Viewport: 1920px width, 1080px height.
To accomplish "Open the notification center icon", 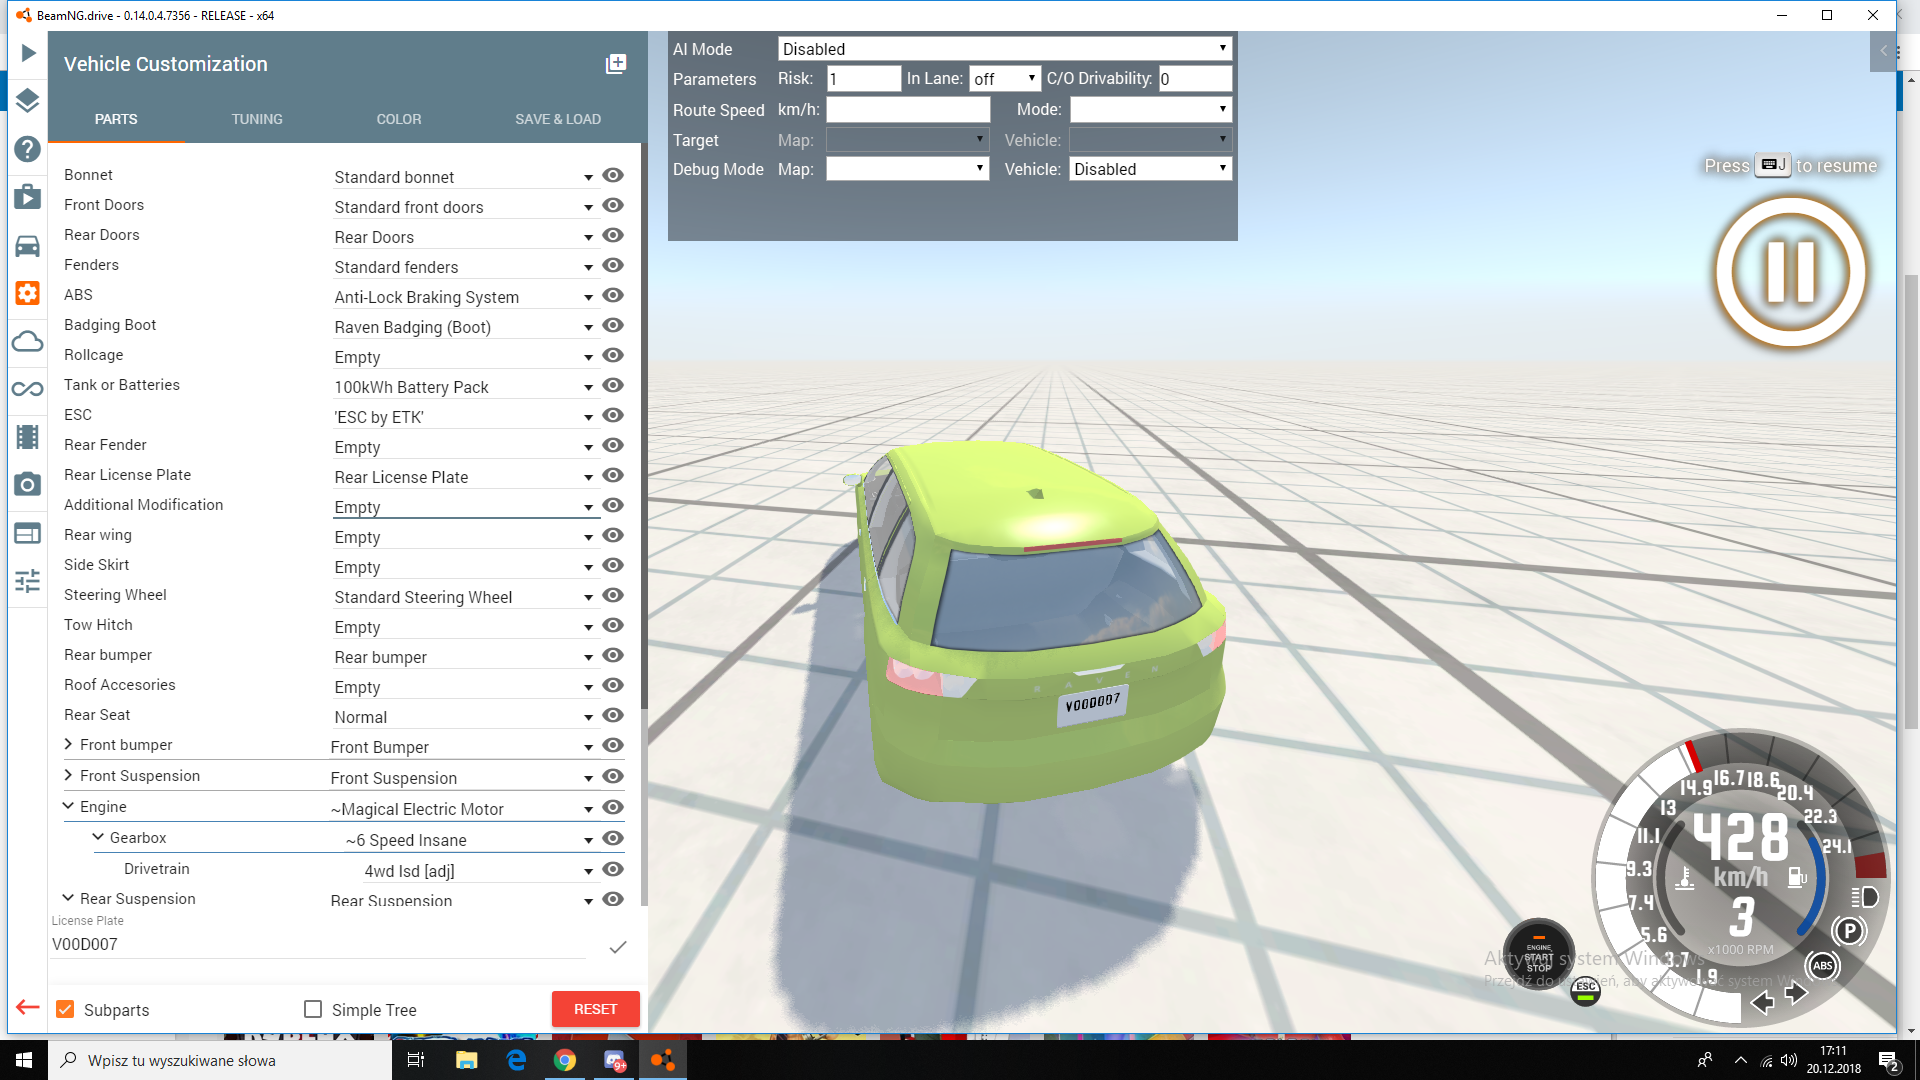I will coord(1888,1061).
